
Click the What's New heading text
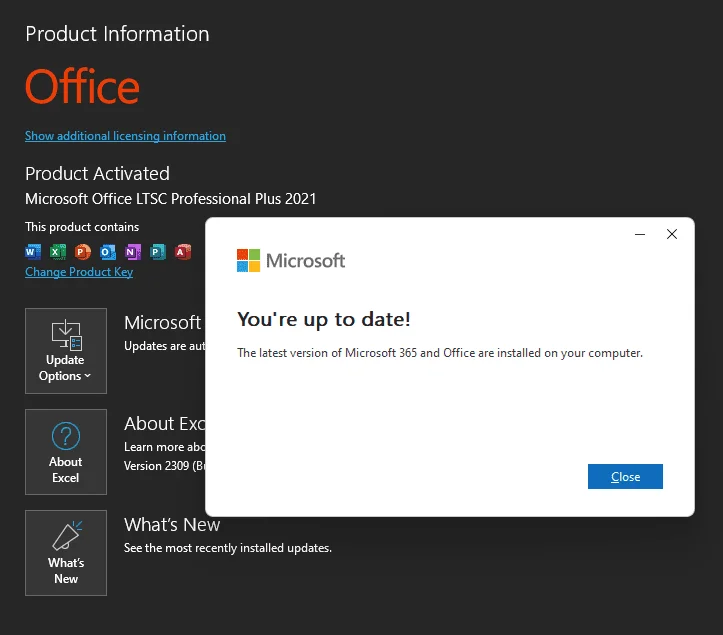tap(172, 525)
